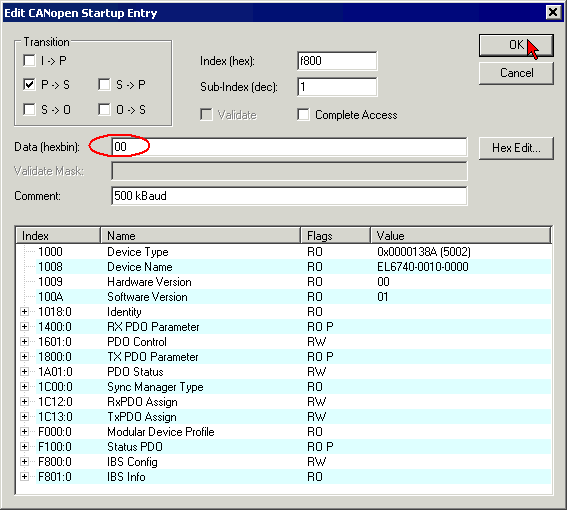Expand the F000:0 Modular Device Profile entry
Image resolution: width=567 pixels, height=510 pixels.
point(24,432)
